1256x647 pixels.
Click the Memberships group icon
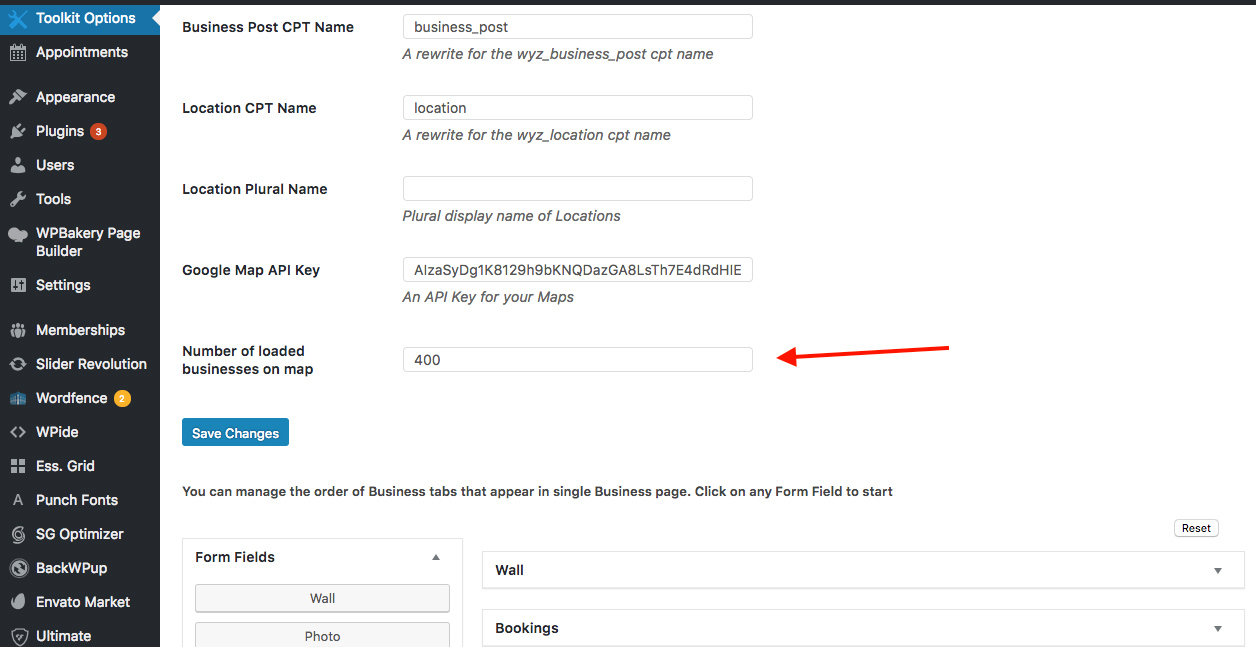[18, 330]
